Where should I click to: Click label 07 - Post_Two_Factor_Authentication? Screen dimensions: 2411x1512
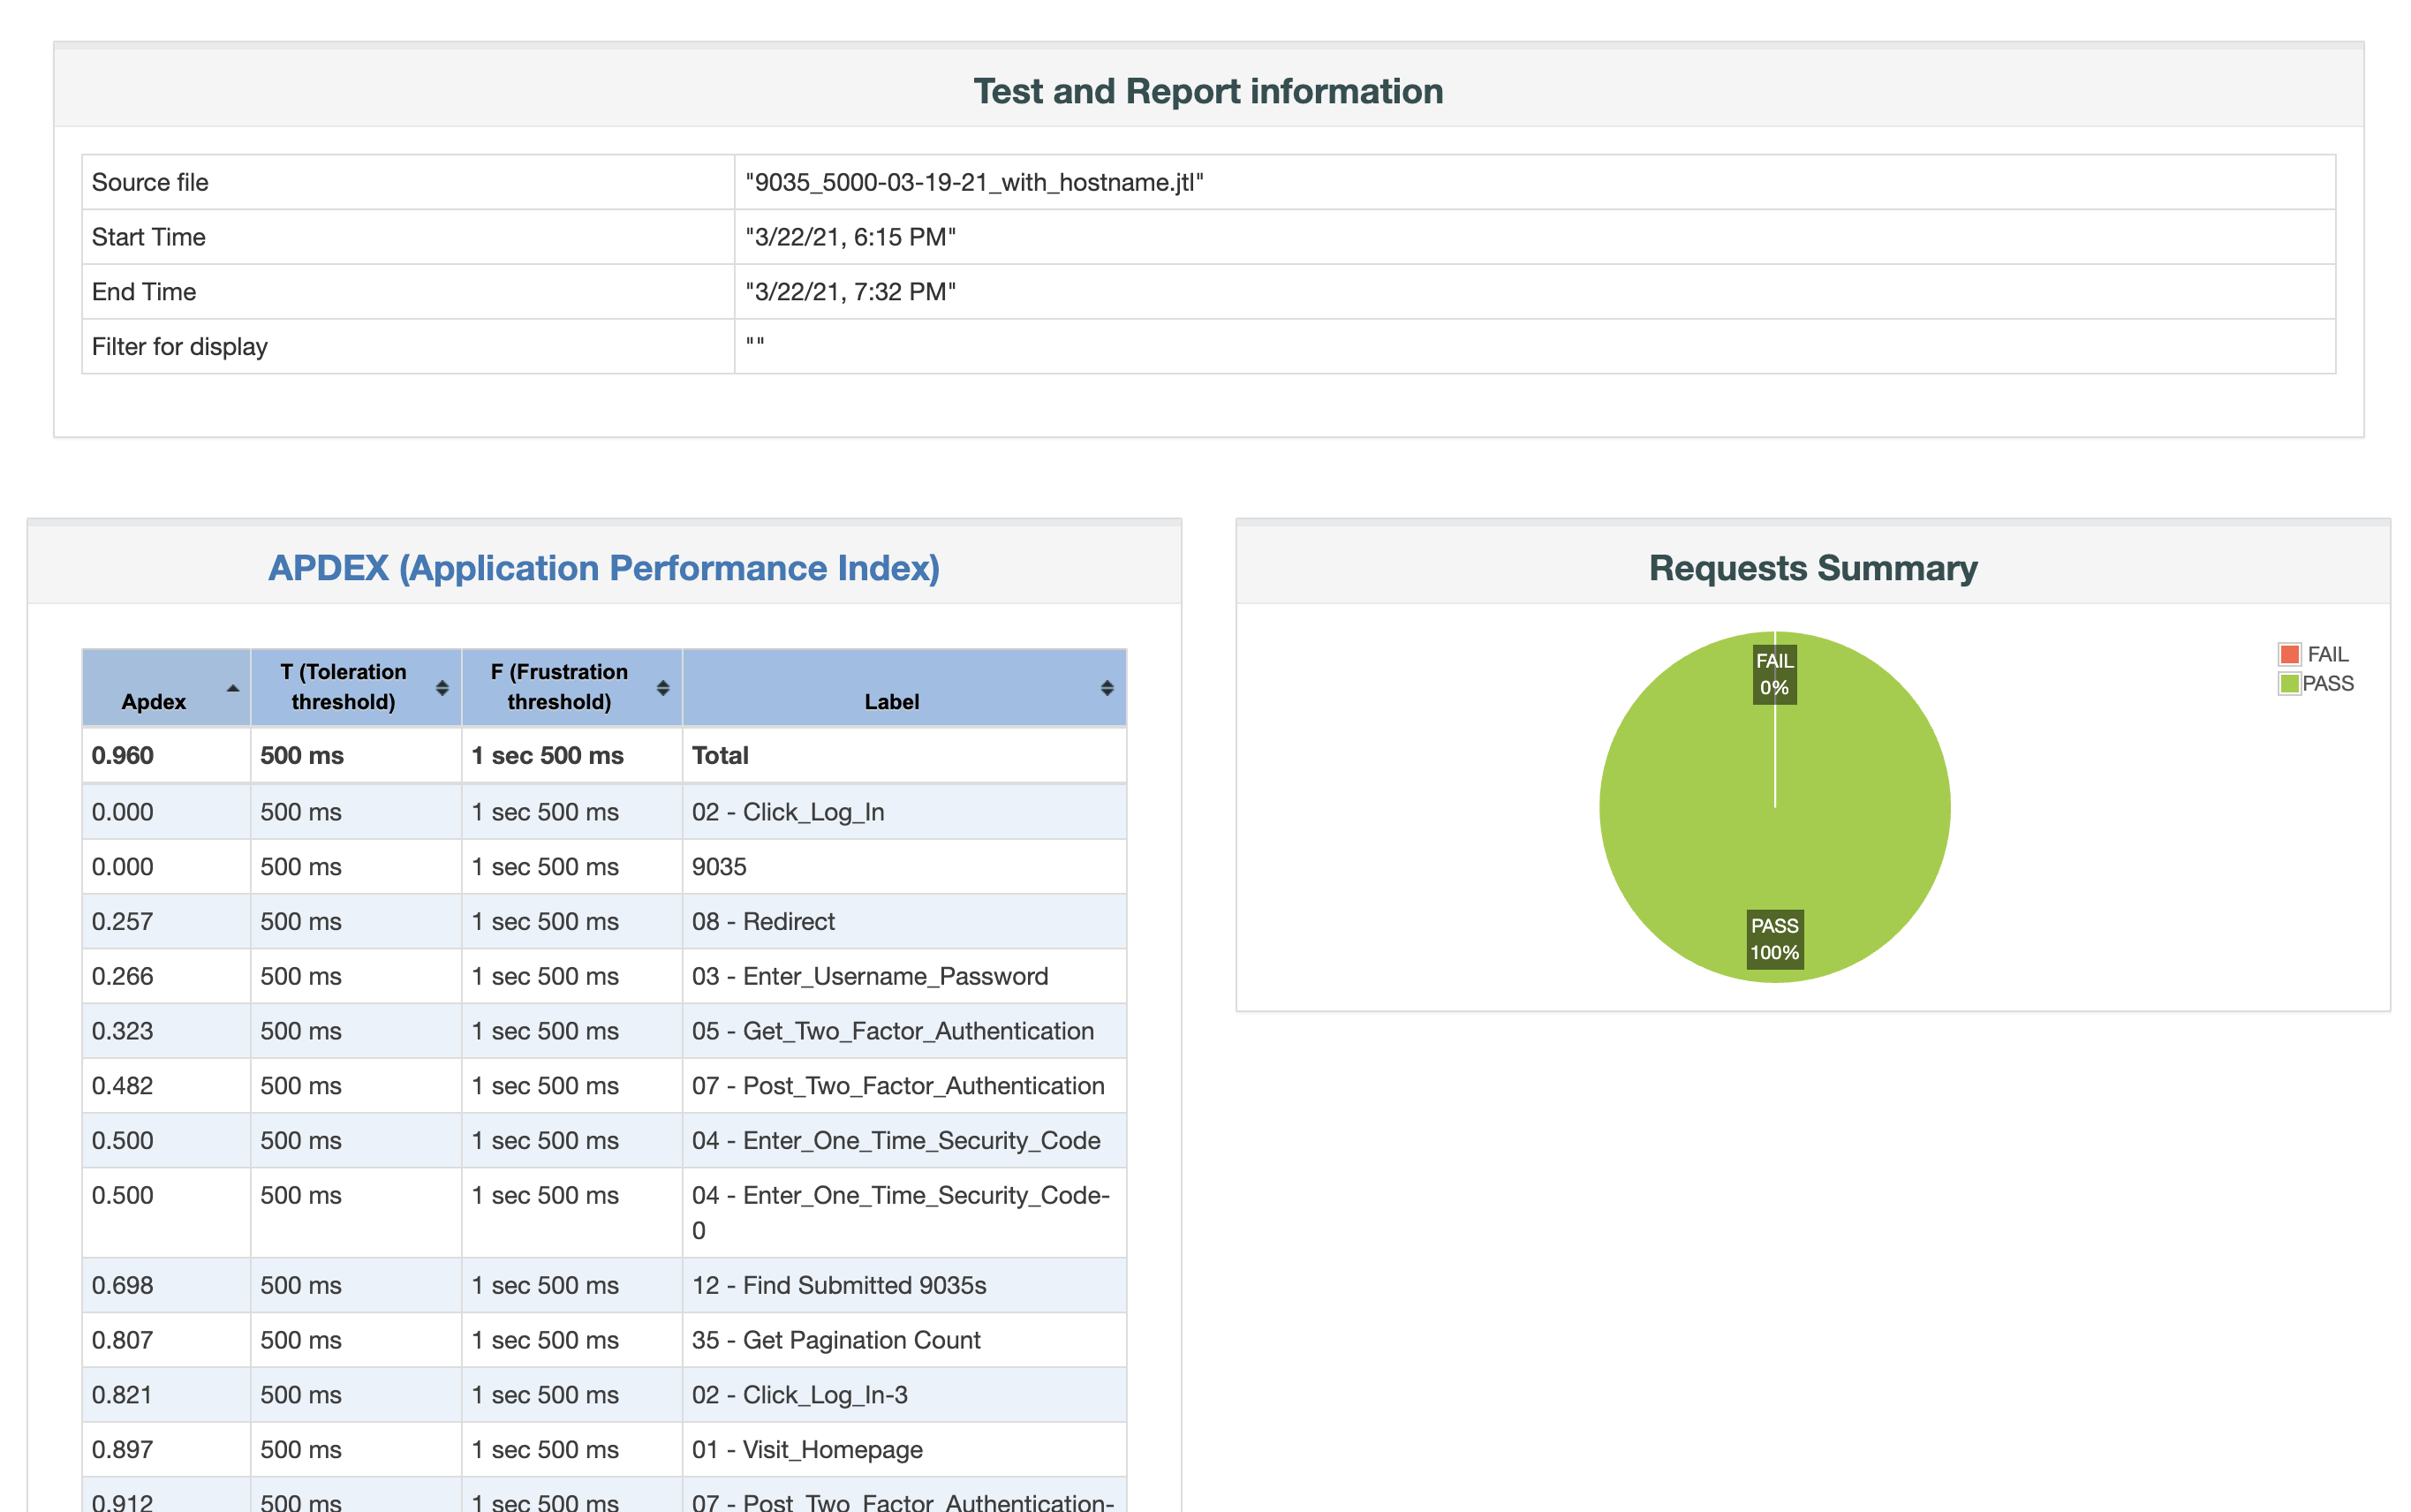pyautogui.click(x=898, y=1086)
